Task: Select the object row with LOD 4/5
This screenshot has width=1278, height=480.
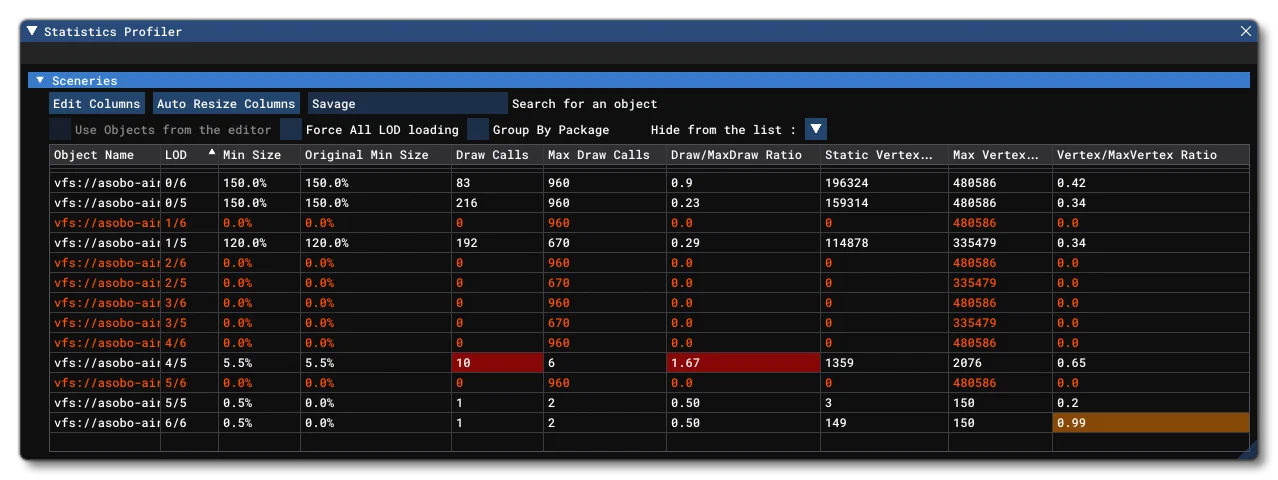Action: [650, 363]
